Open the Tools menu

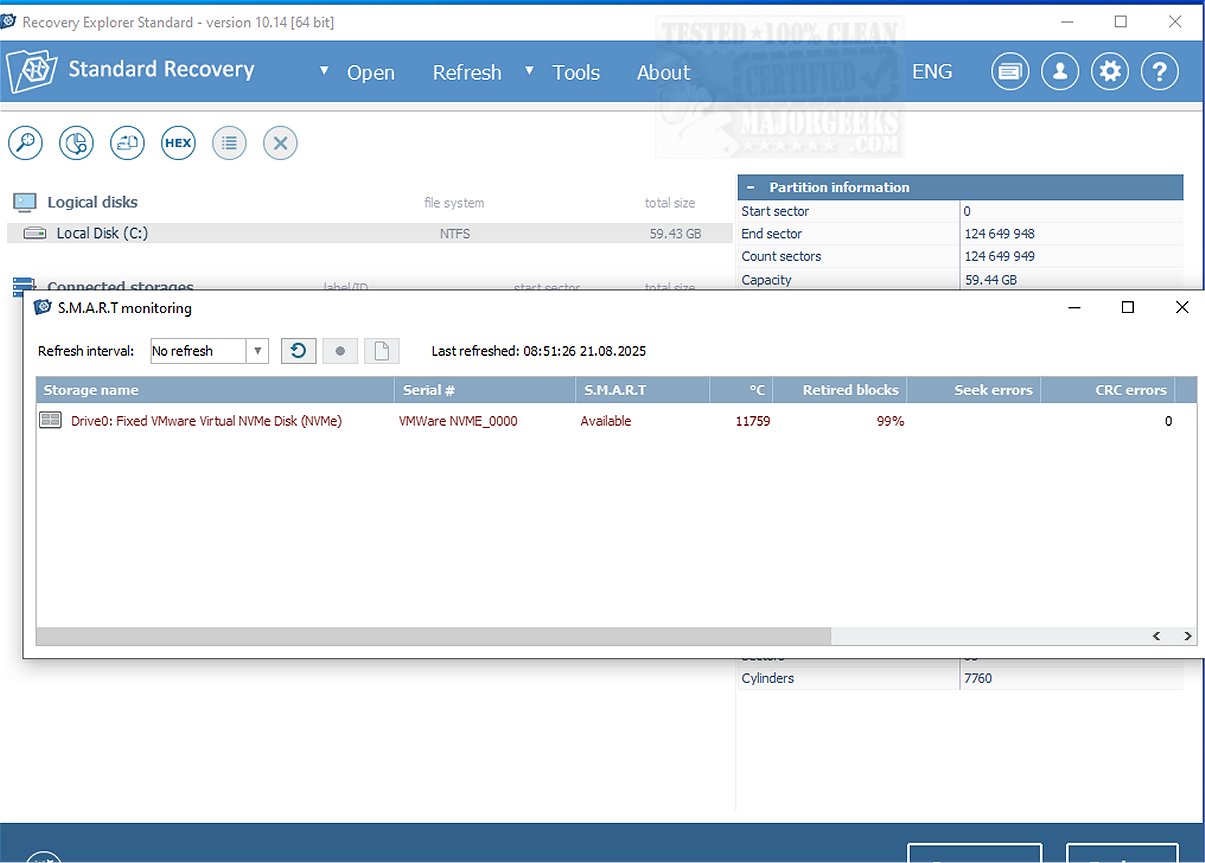(576, 72)
